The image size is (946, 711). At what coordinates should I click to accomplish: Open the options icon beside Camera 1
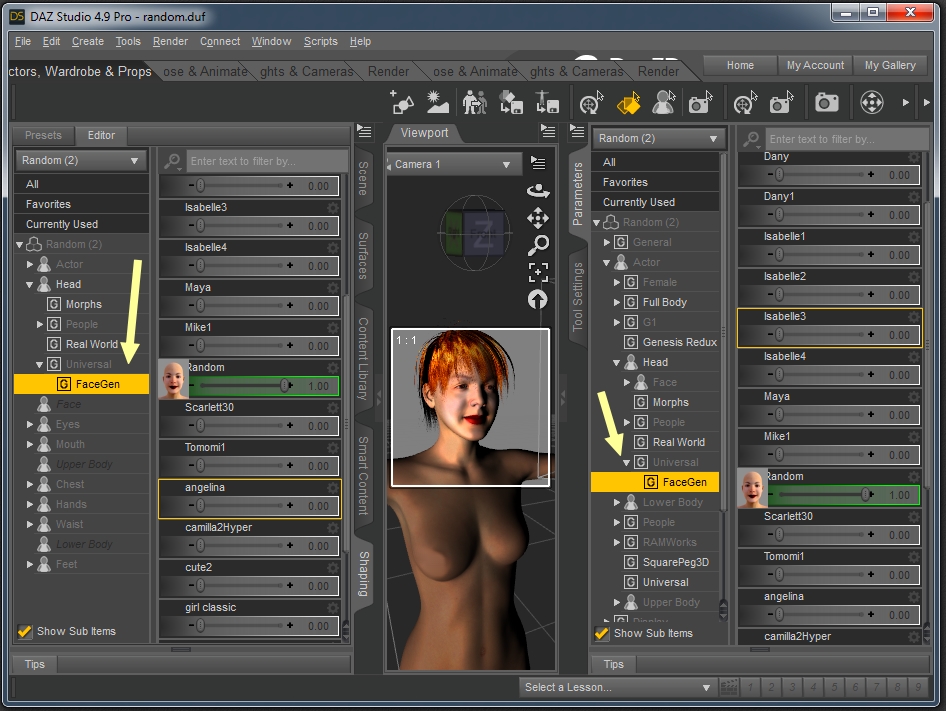(538, 163)
